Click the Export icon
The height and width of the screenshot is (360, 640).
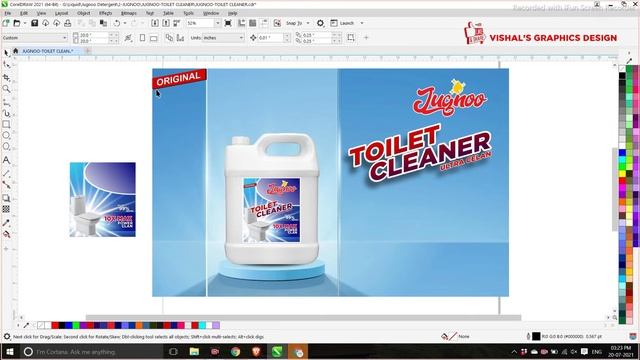[x=166, y=23]
